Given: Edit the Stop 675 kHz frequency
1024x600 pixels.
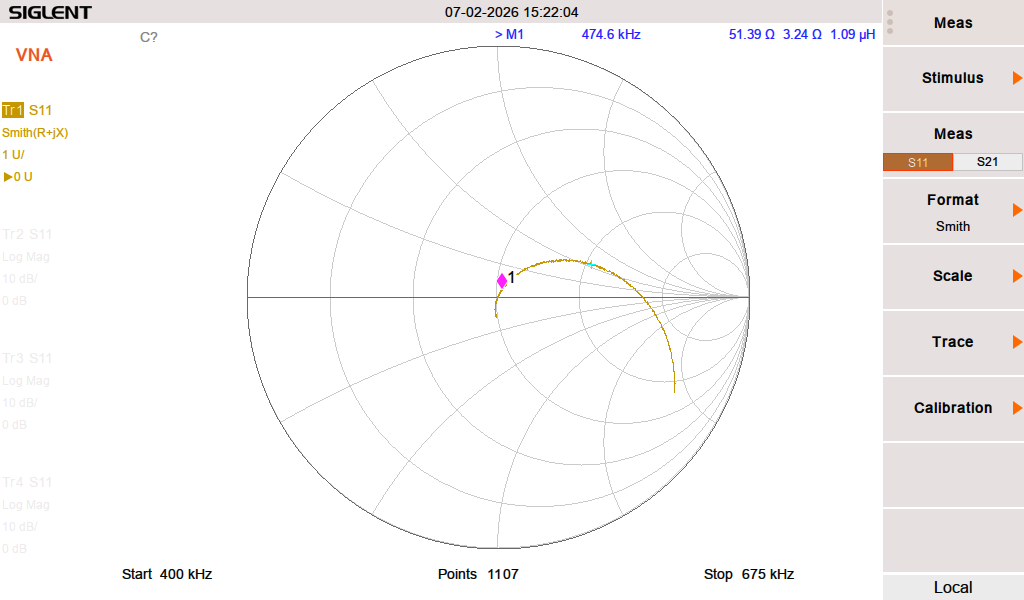Looking at the screenshot, I should (x=749, y=574).
